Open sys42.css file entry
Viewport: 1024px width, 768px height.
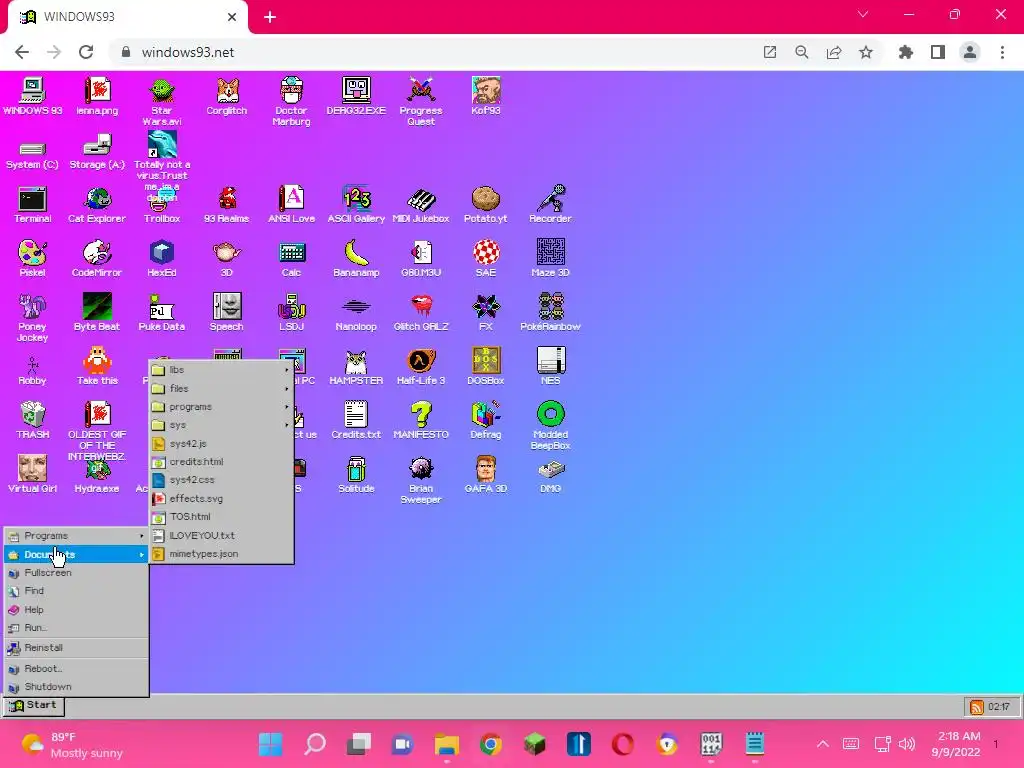[x=221, y=480]
